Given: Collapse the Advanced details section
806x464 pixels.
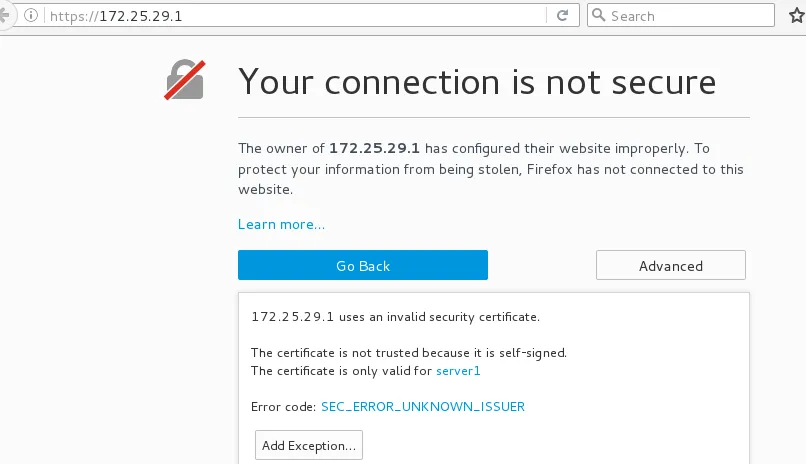Looking at the screenshot, I should (670, 266).
